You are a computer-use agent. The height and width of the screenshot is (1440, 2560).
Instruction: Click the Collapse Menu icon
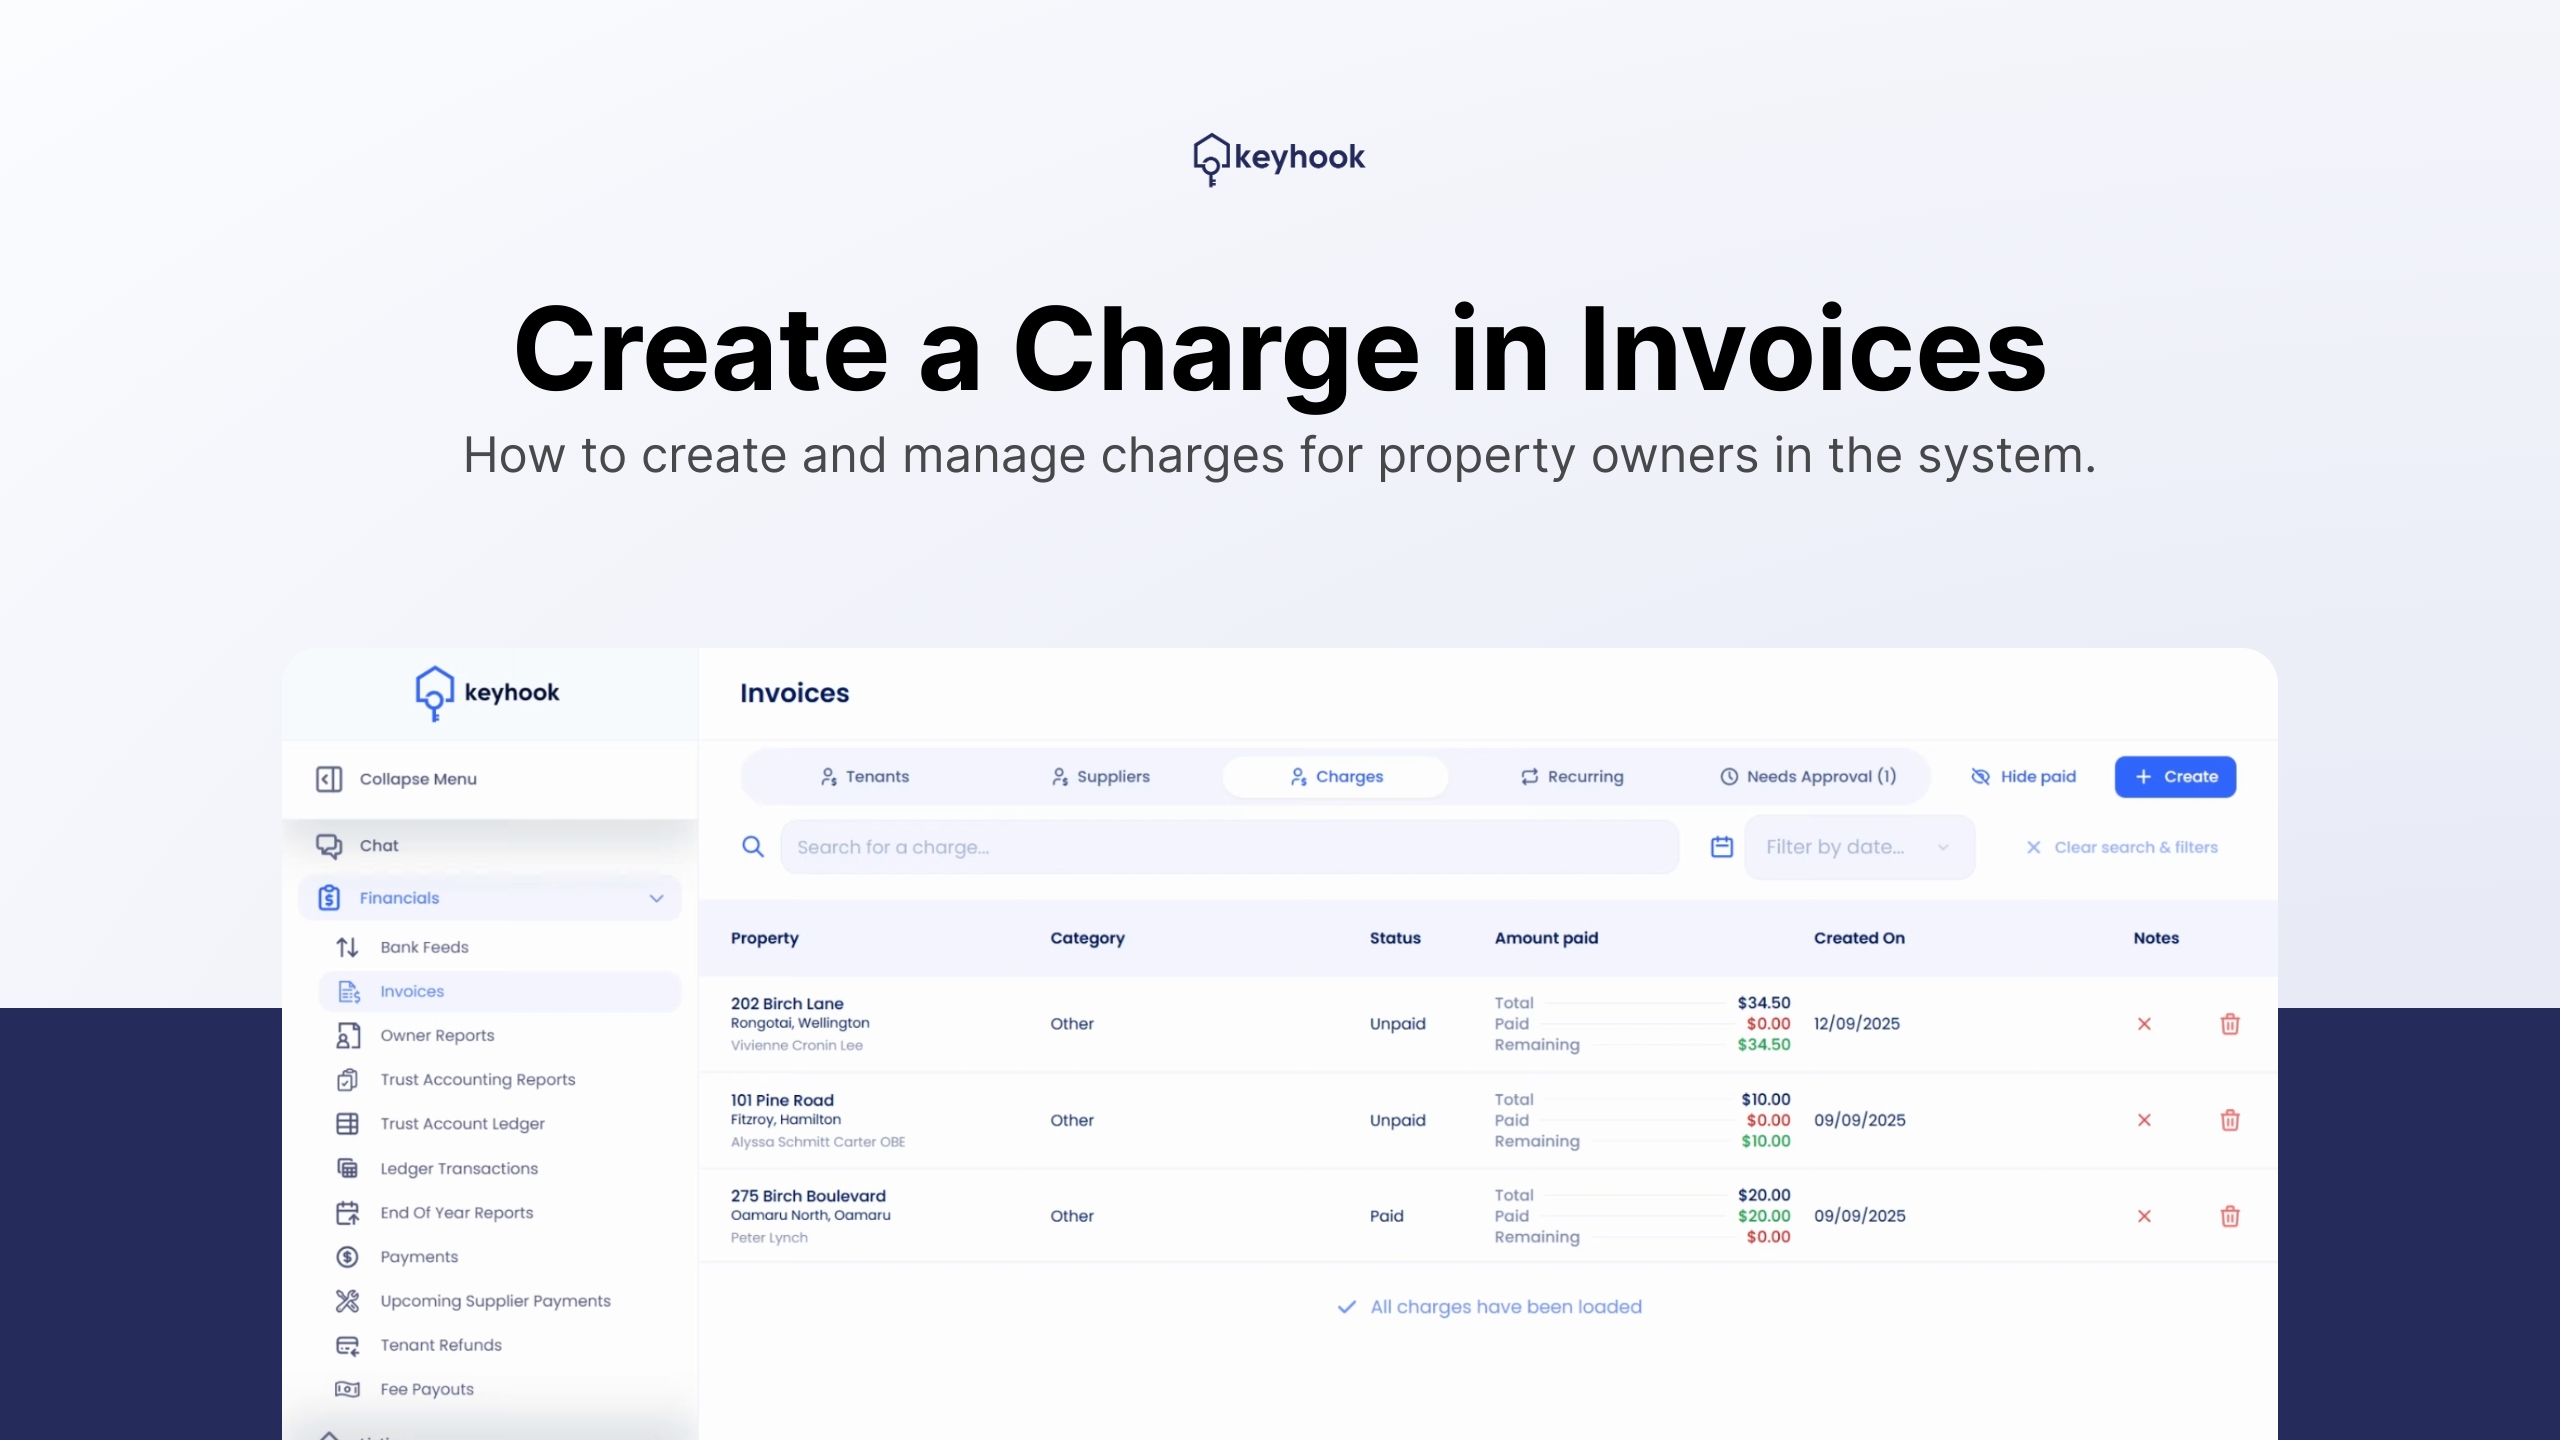[329, 779]
